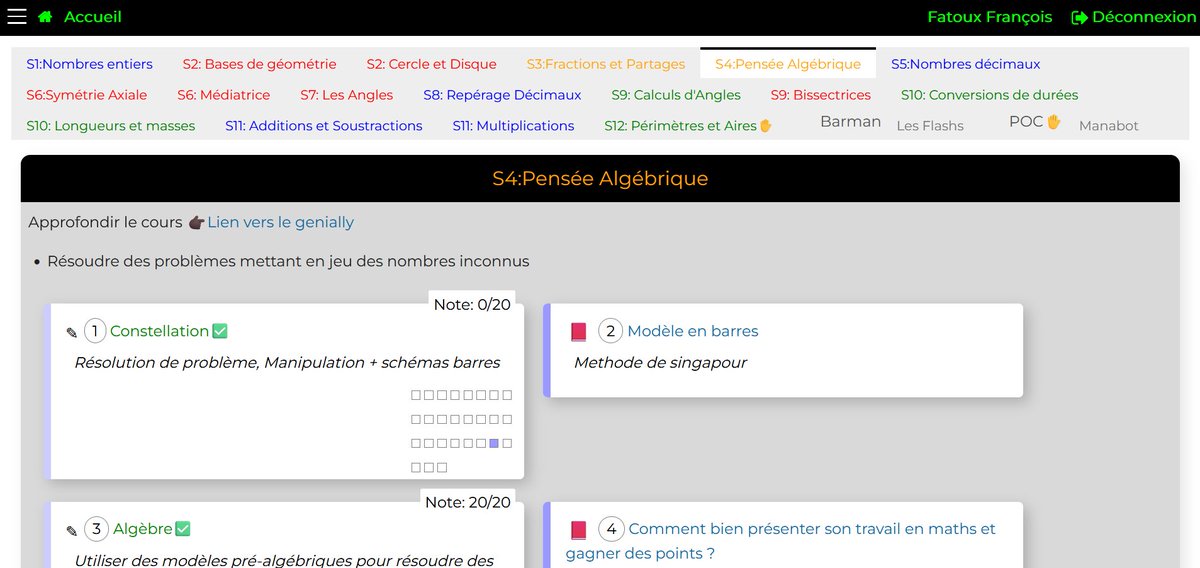
Task: Click hand icon beside POC
Action: coord(1053,121)
